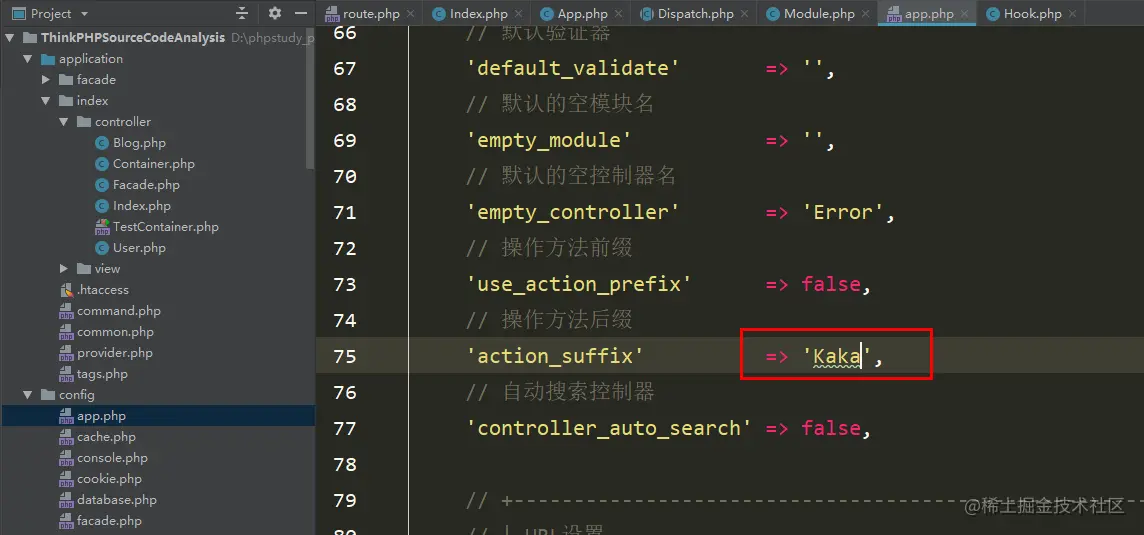
Task: Select facade.php under config folder
Action: (x=109, y=521)
